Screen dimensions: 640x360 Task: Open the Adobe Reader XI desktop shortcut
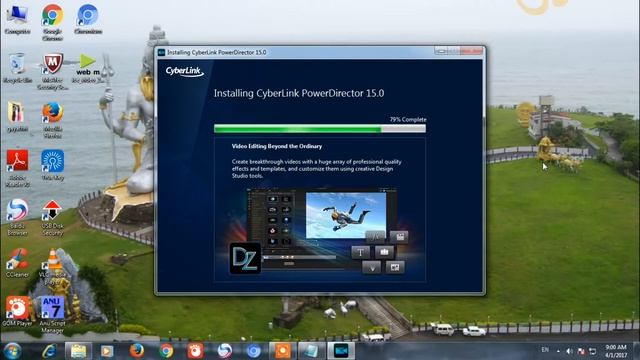click(x=17, y=168)
